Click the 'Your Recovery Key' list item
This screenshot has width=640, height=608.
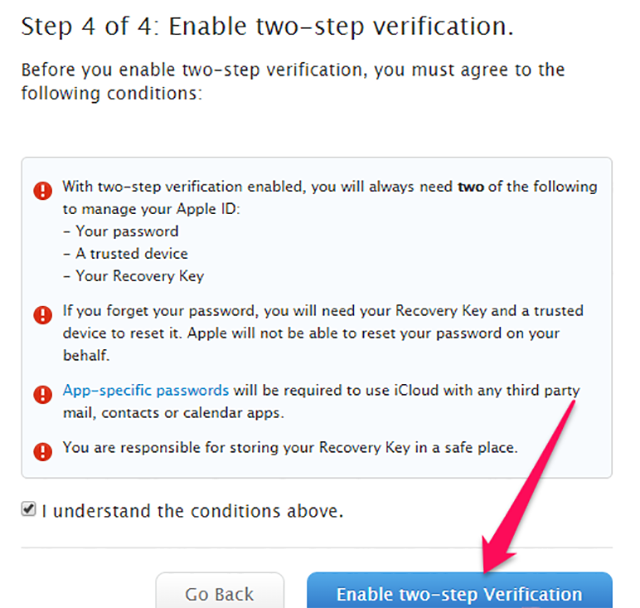[x=133, y=276]
